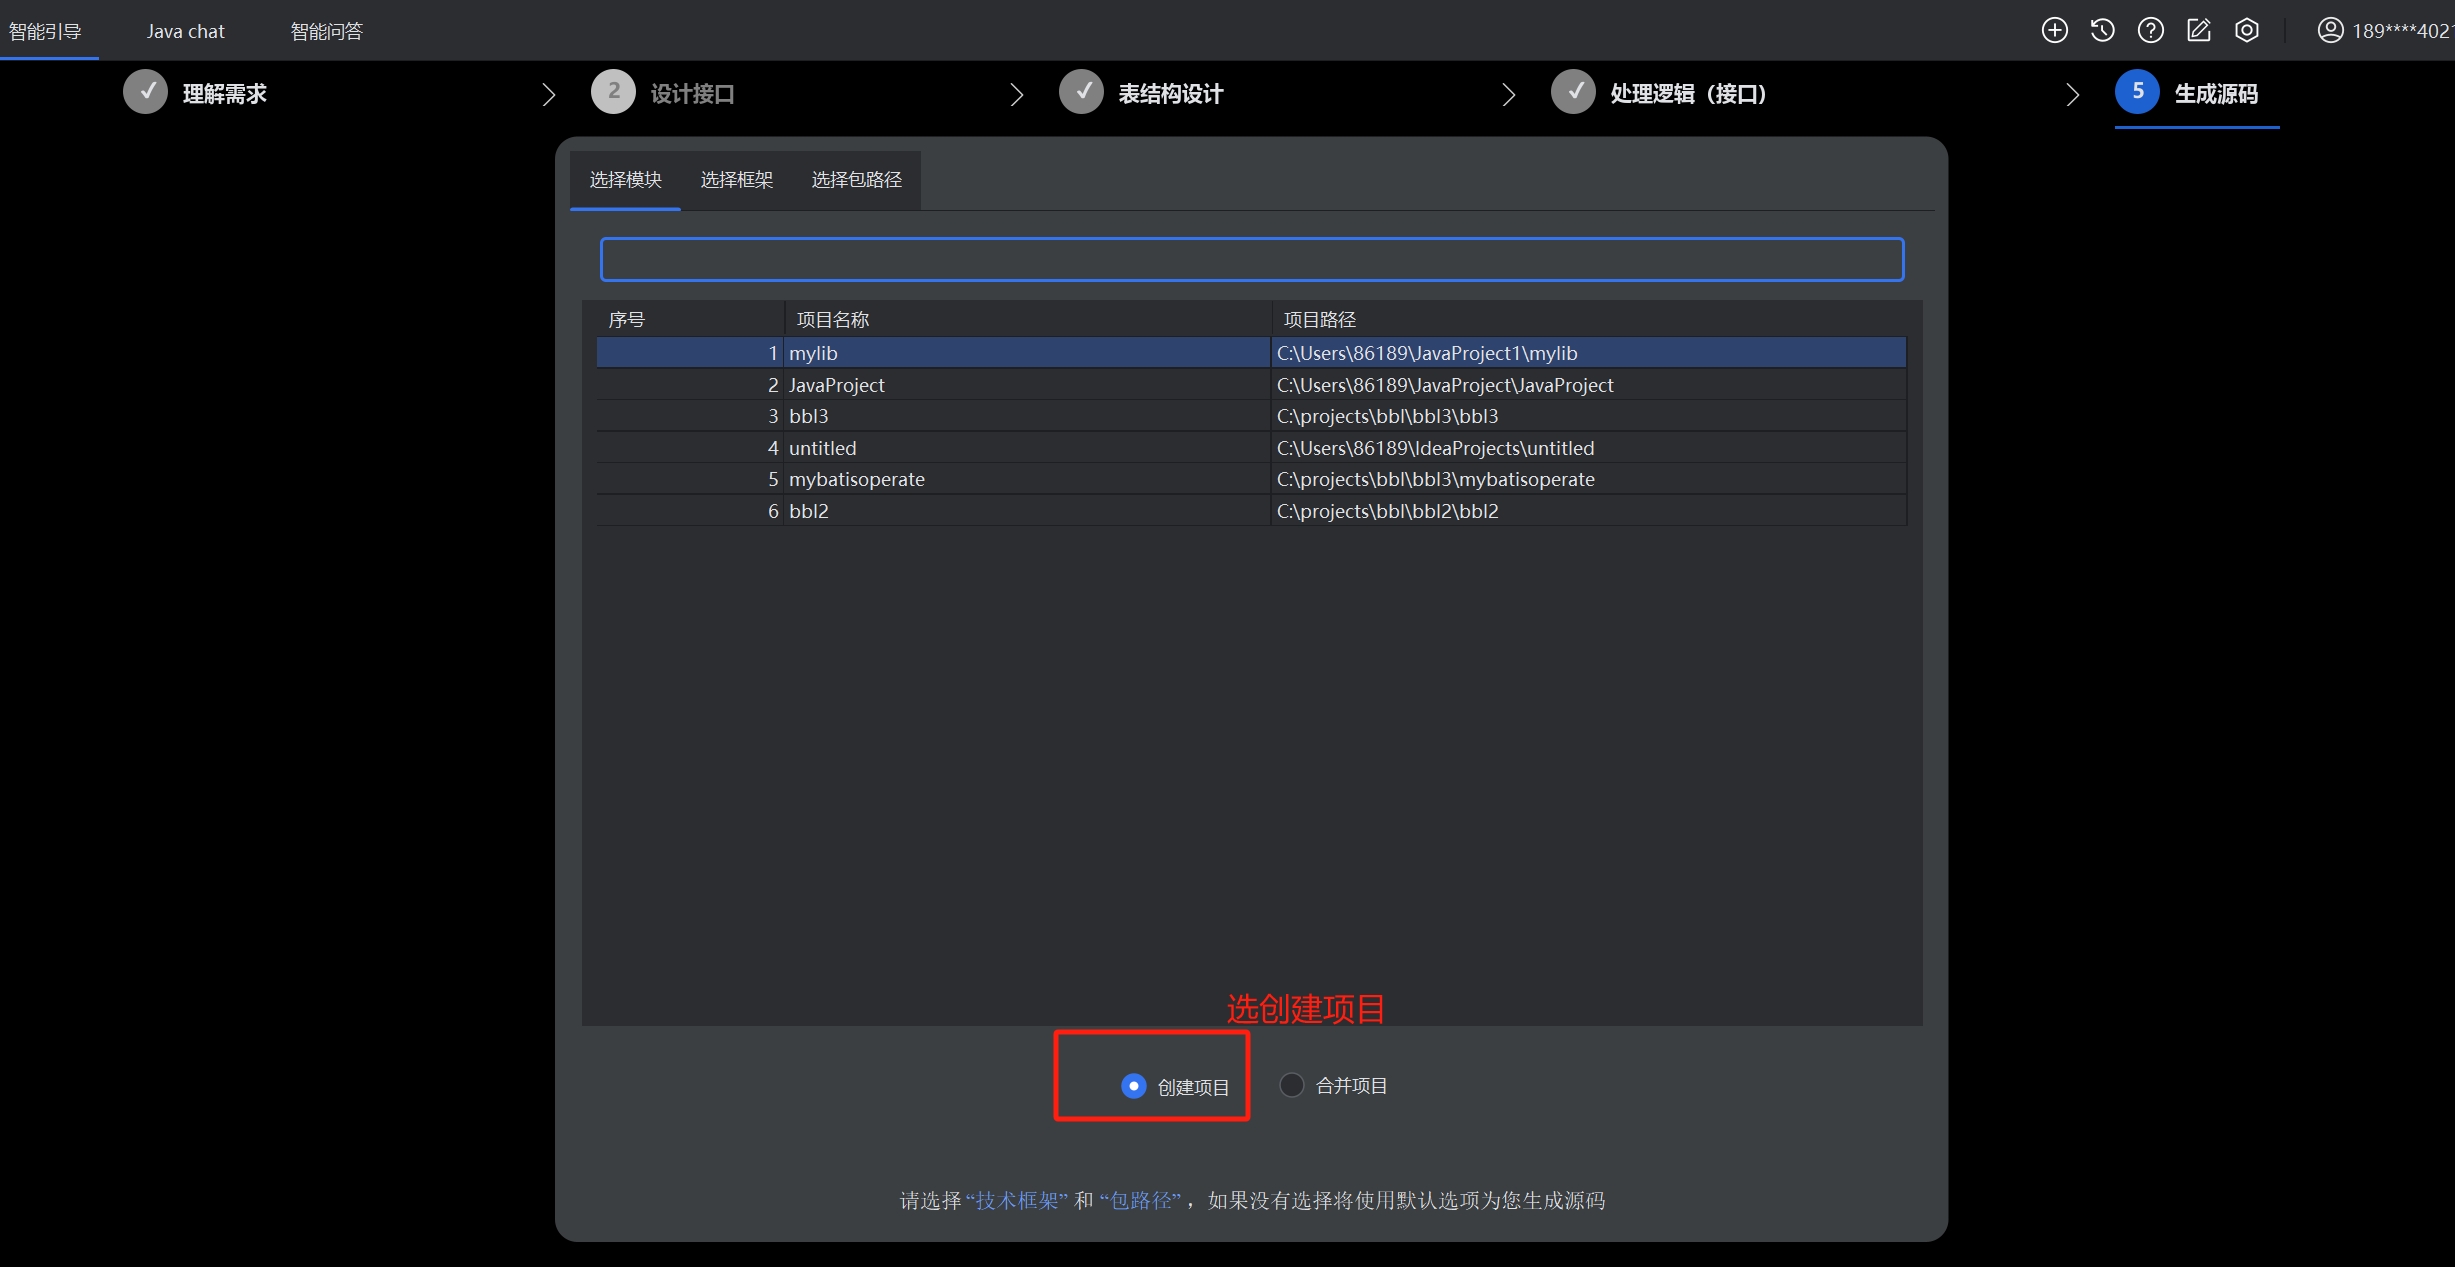Open the Java chat top tab
The width and height of the screenshot is (2455, 1267).
pos(185,31)
